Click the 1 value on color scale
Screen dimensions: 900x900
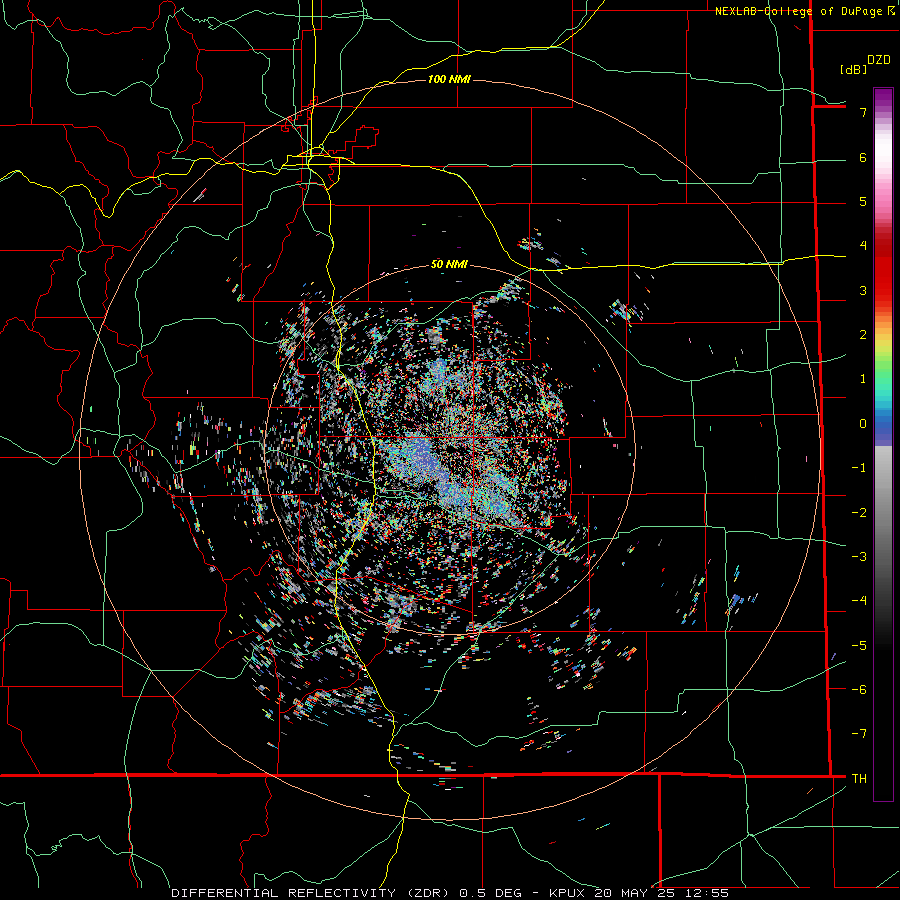[863, 379]
